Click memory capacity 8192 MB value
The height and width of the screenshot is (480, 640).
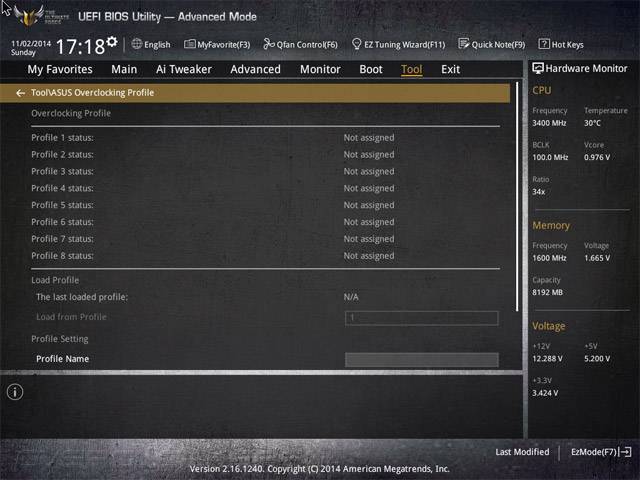547,292
